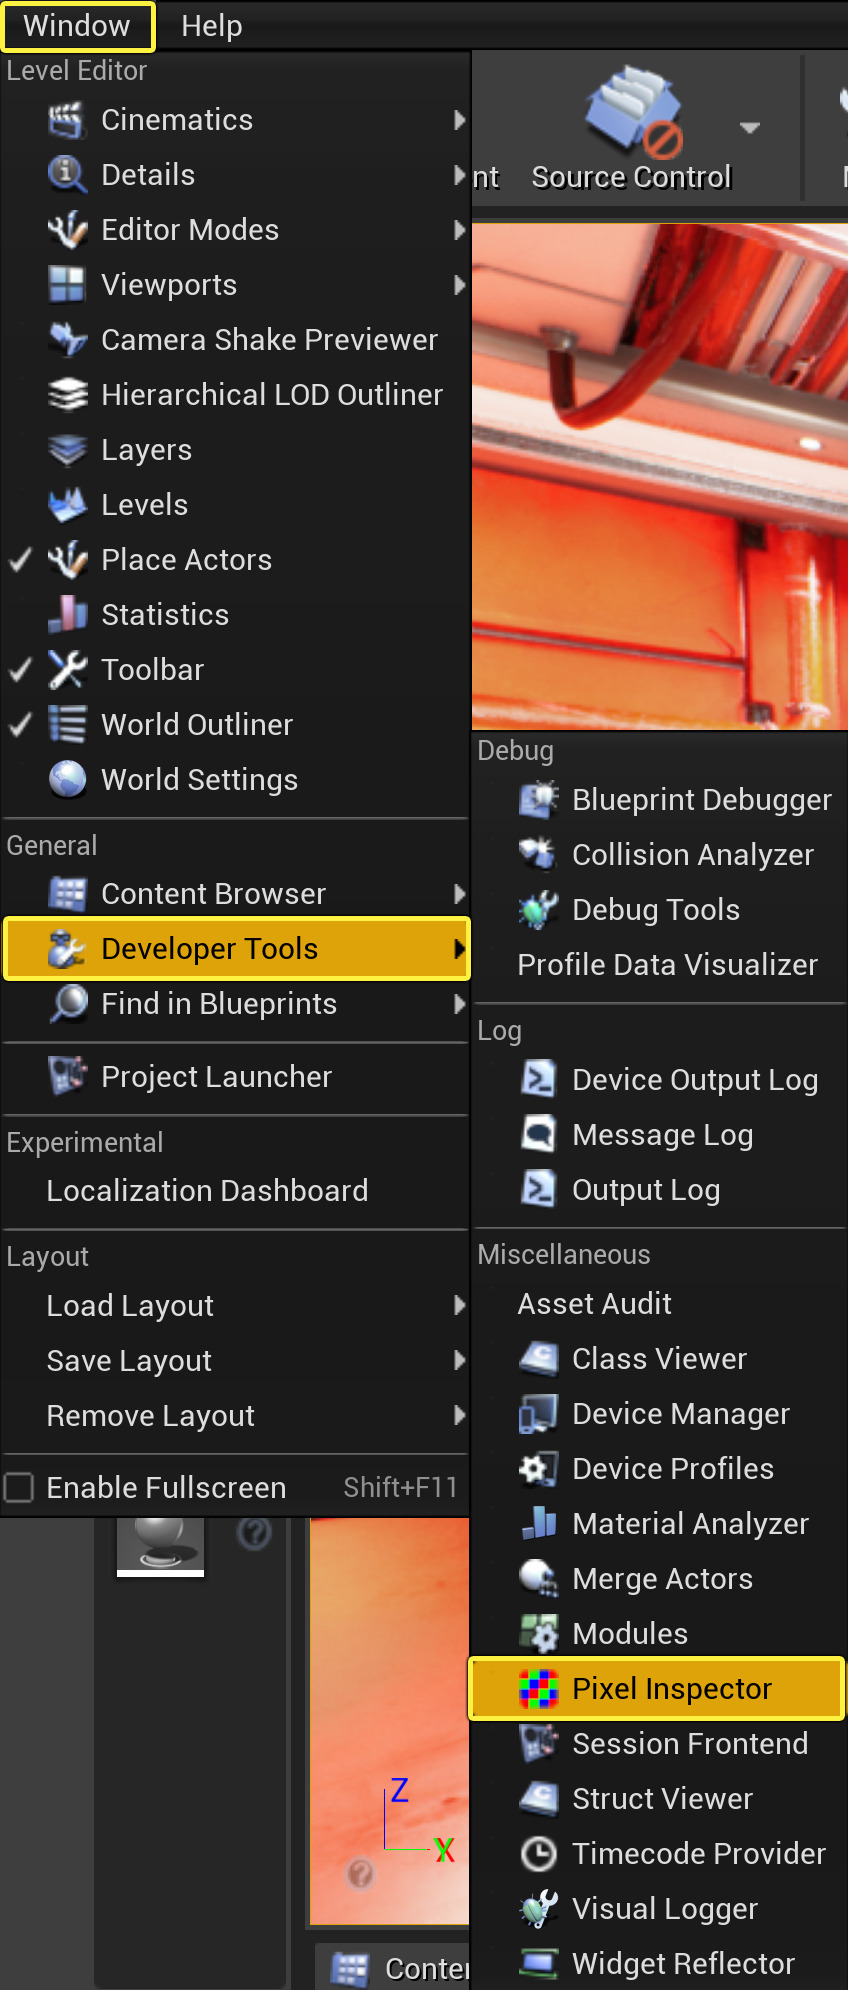
Task: Toggle the World Outliner panel
Action: [x=196, y=724]
